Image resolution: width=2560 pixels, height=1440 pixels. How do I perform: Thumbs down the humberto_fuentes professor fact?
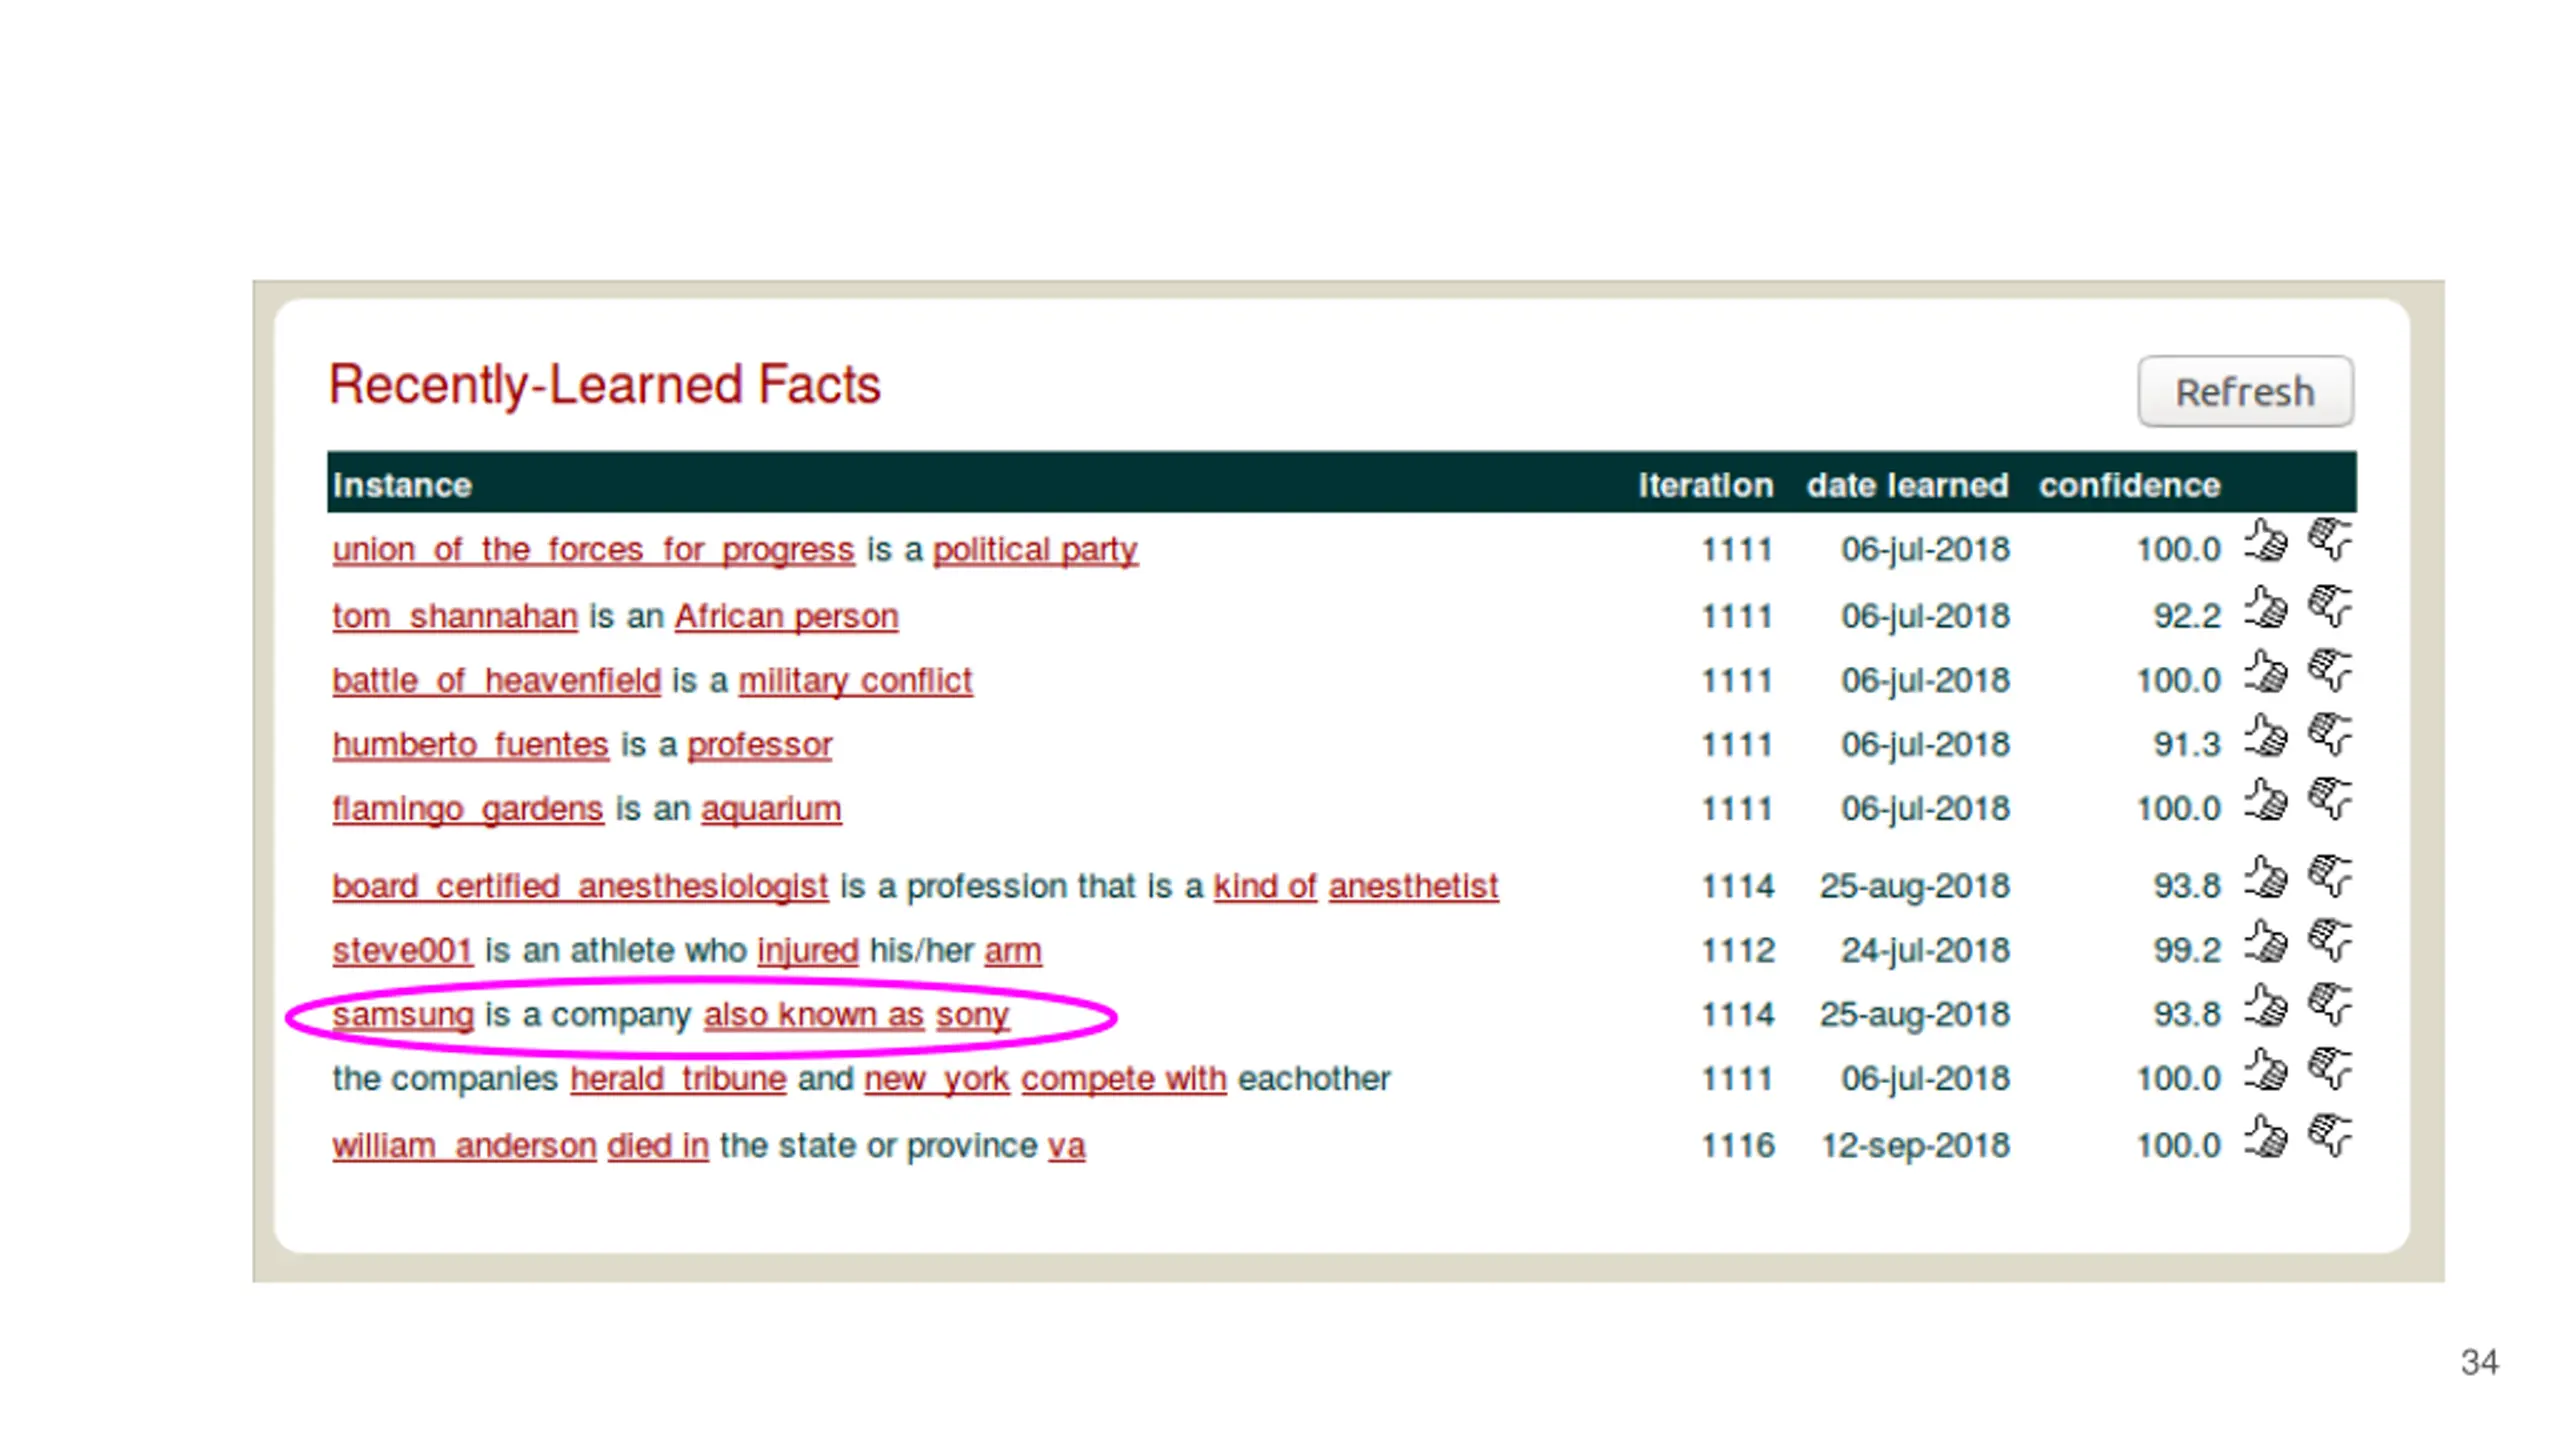click(x=2329, y=735)
